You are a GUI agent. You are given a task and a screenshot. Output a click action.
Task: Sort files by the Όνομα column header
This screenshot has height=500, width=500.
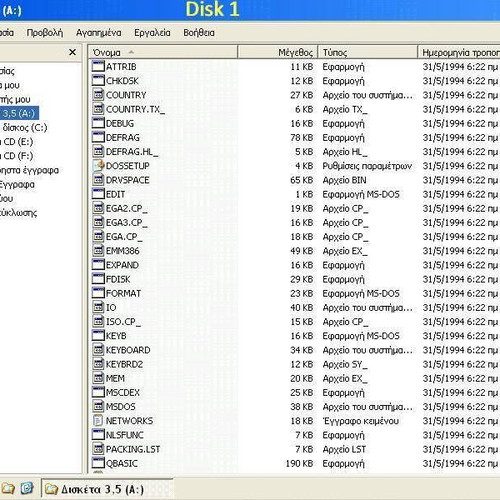click(163, 52)
